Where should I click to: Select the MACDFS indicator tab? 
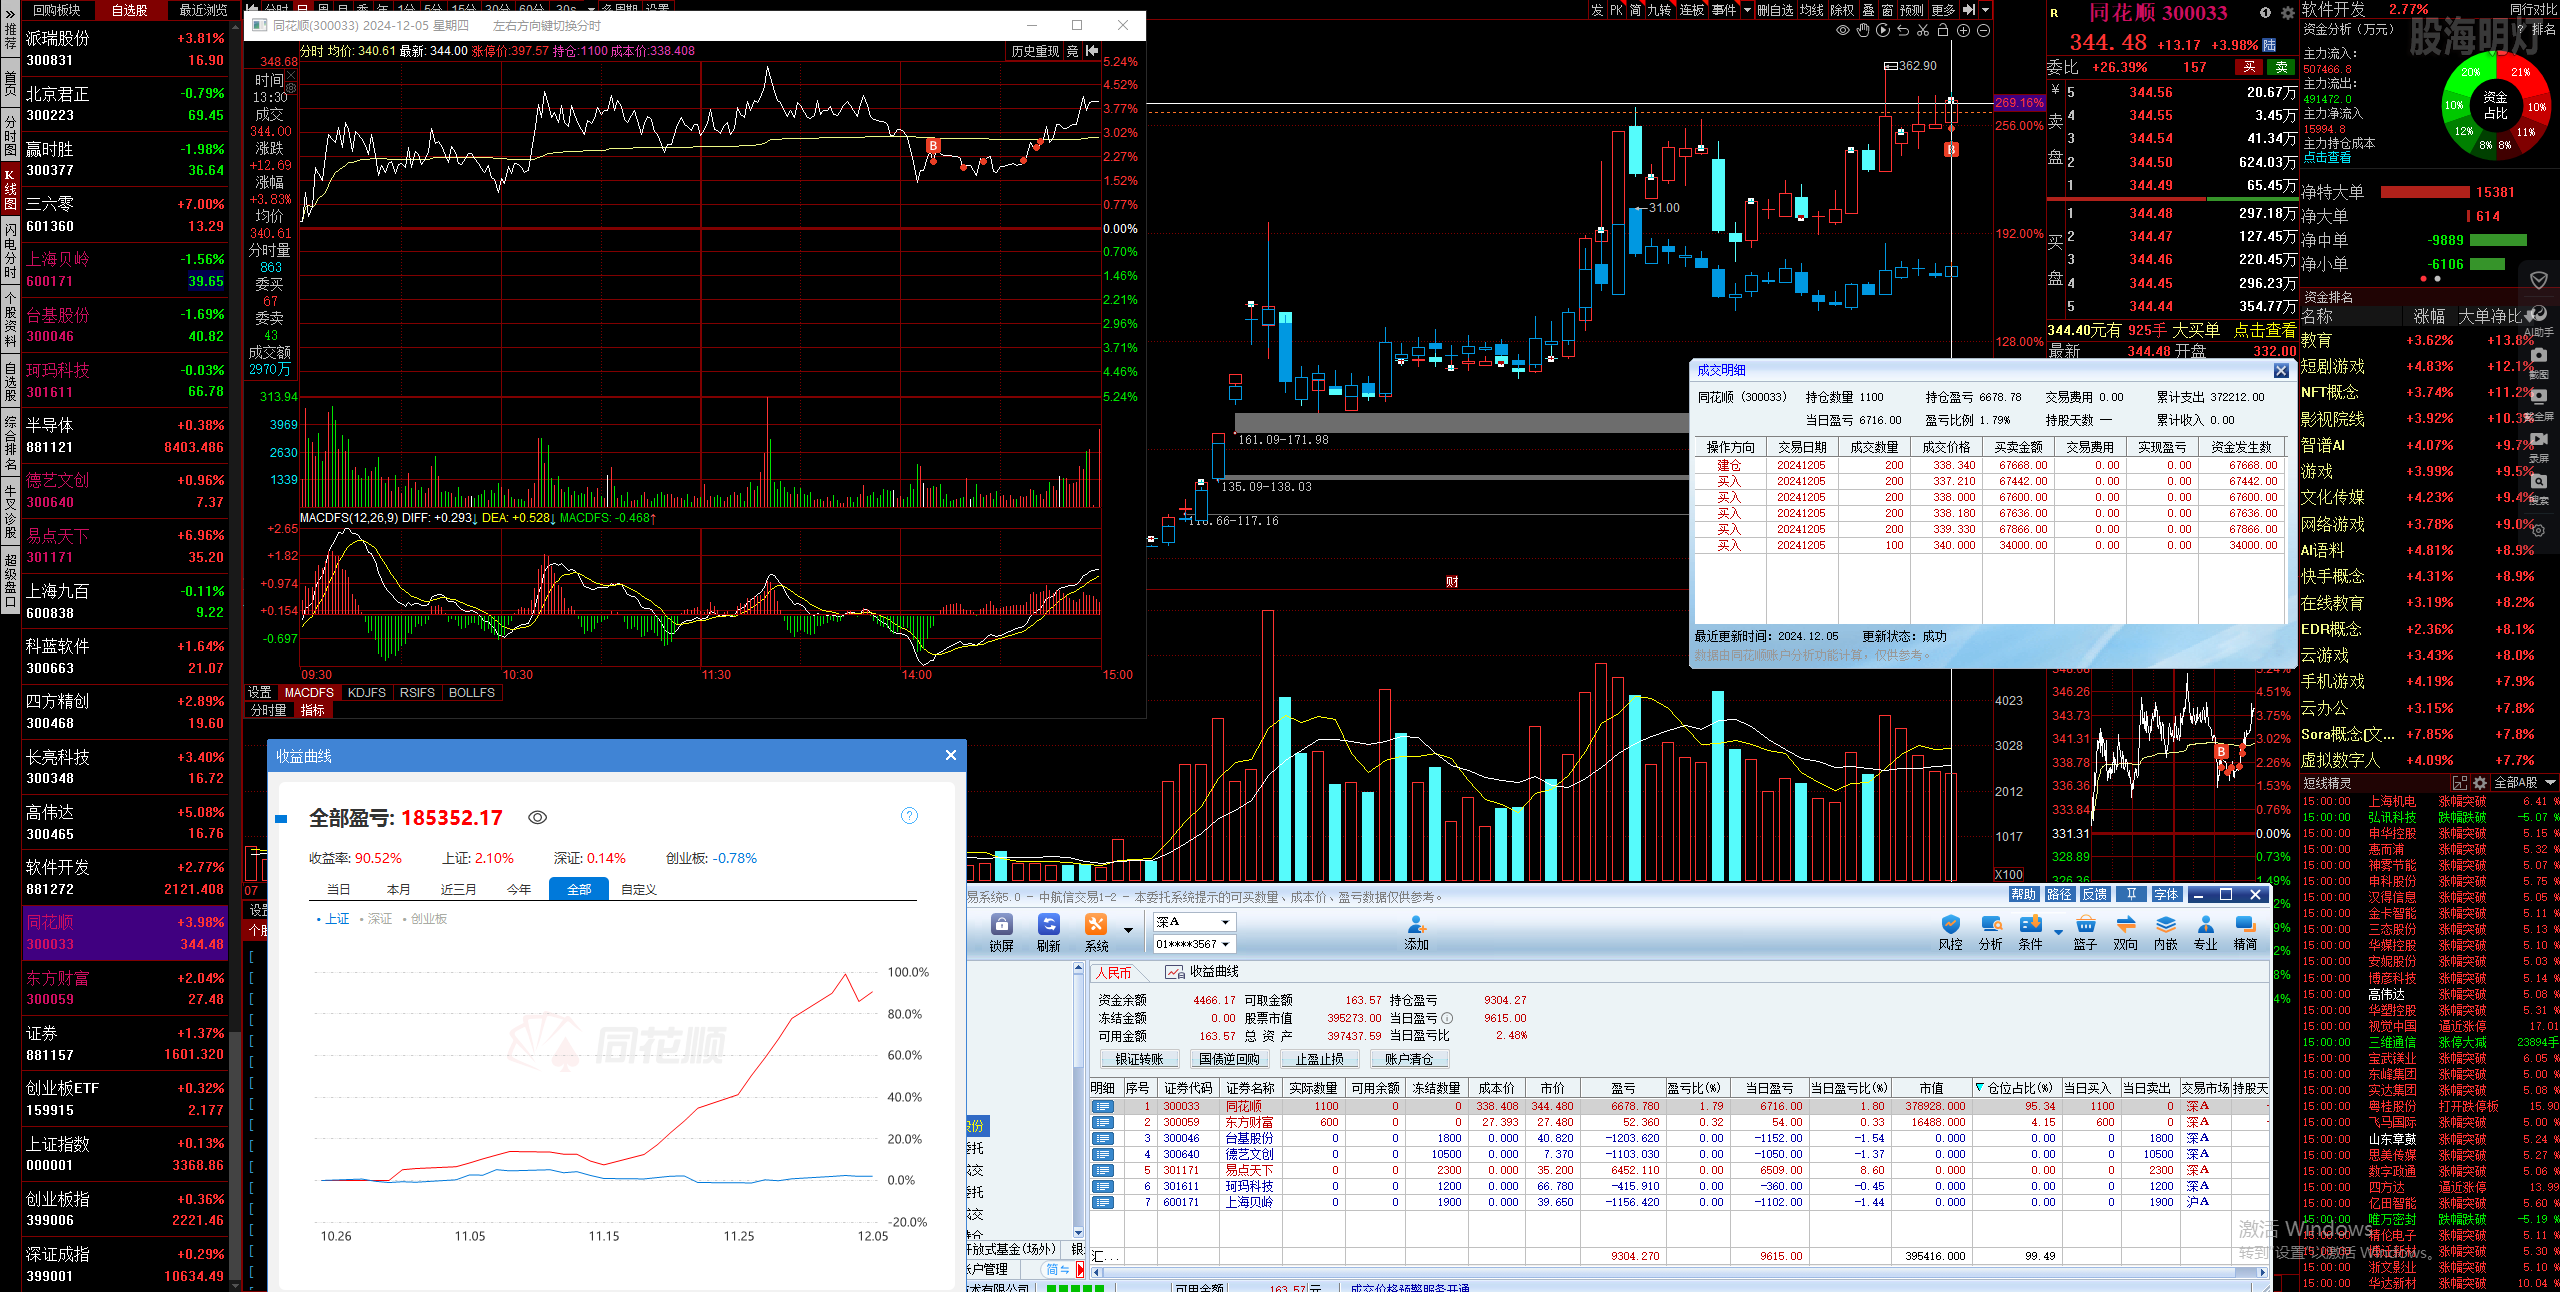coord(309,693)
